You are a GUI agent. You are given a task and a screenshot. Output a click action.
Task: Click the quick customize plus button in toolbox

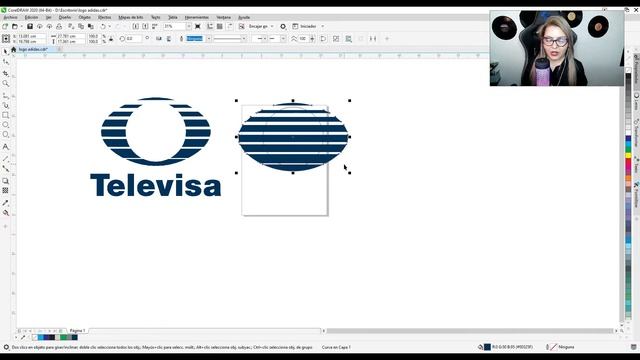pos(5,227)
